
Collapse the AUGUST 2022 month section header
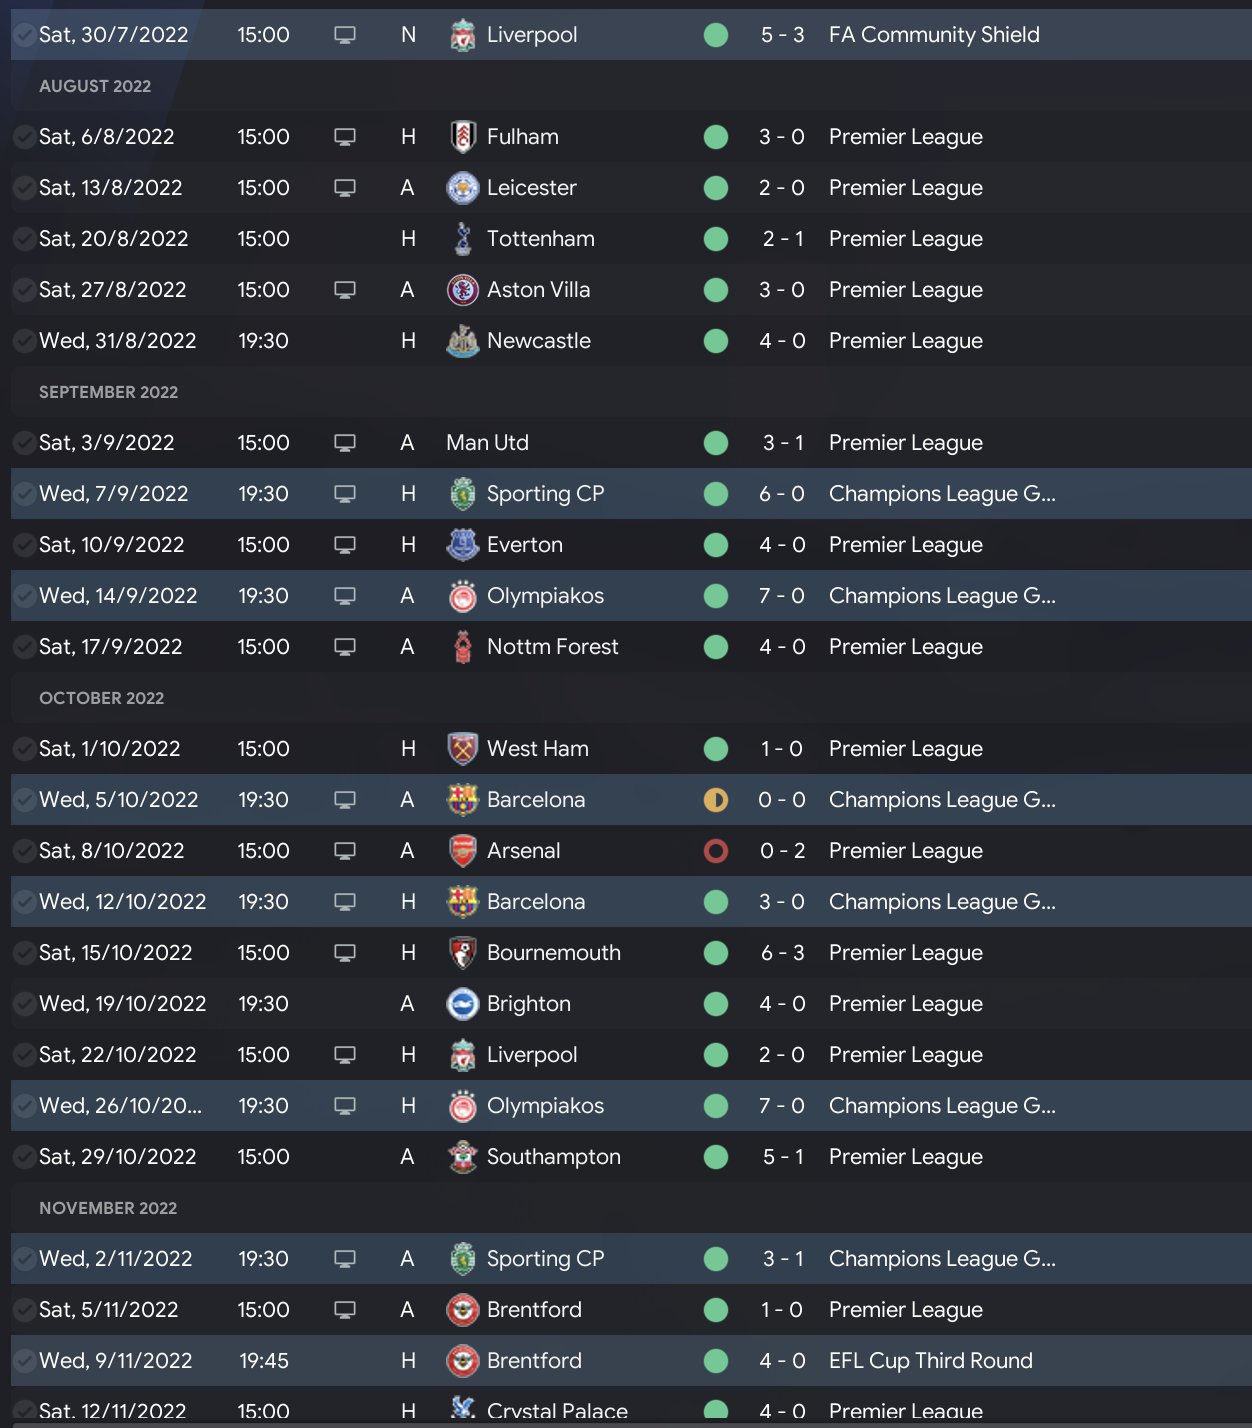[95, 86]
